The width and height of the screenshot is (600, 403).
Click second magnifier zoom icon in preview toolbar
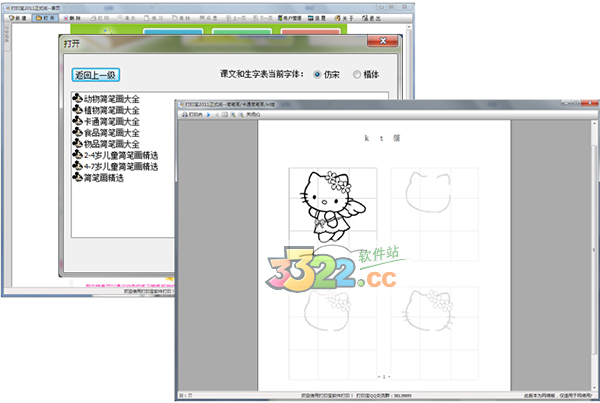pyautogui.click(x=241, y=114)
